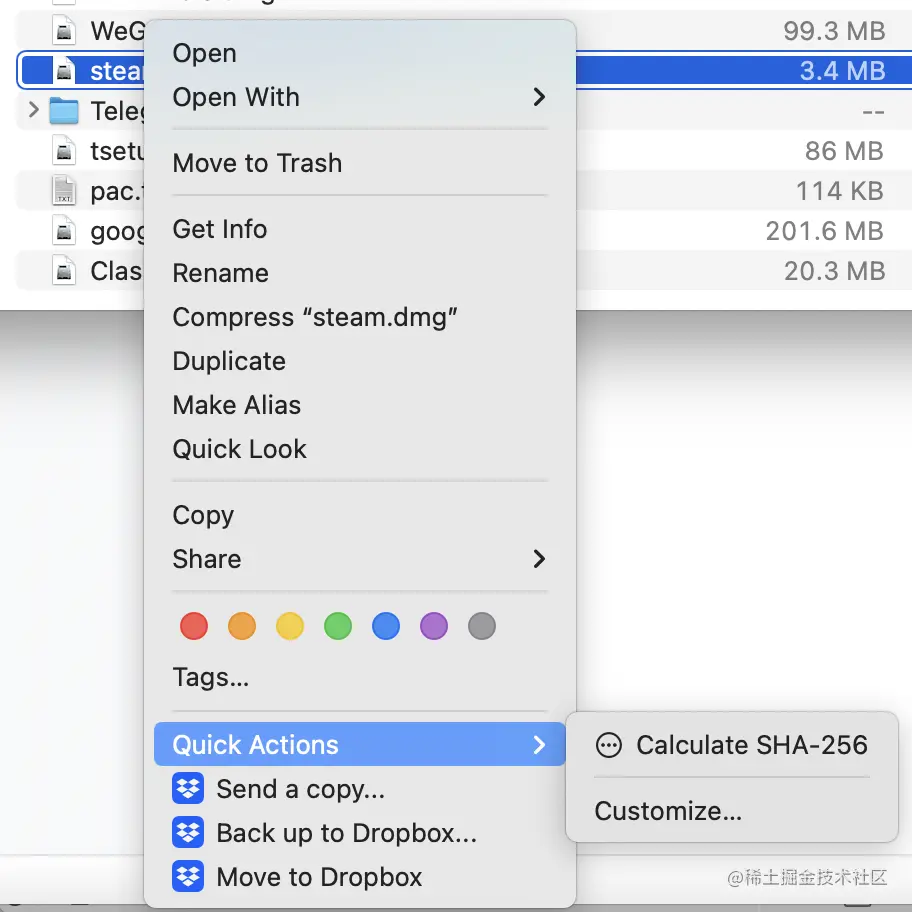
Task: Click Rename in context menu
Action: click(x=220, y=273)
